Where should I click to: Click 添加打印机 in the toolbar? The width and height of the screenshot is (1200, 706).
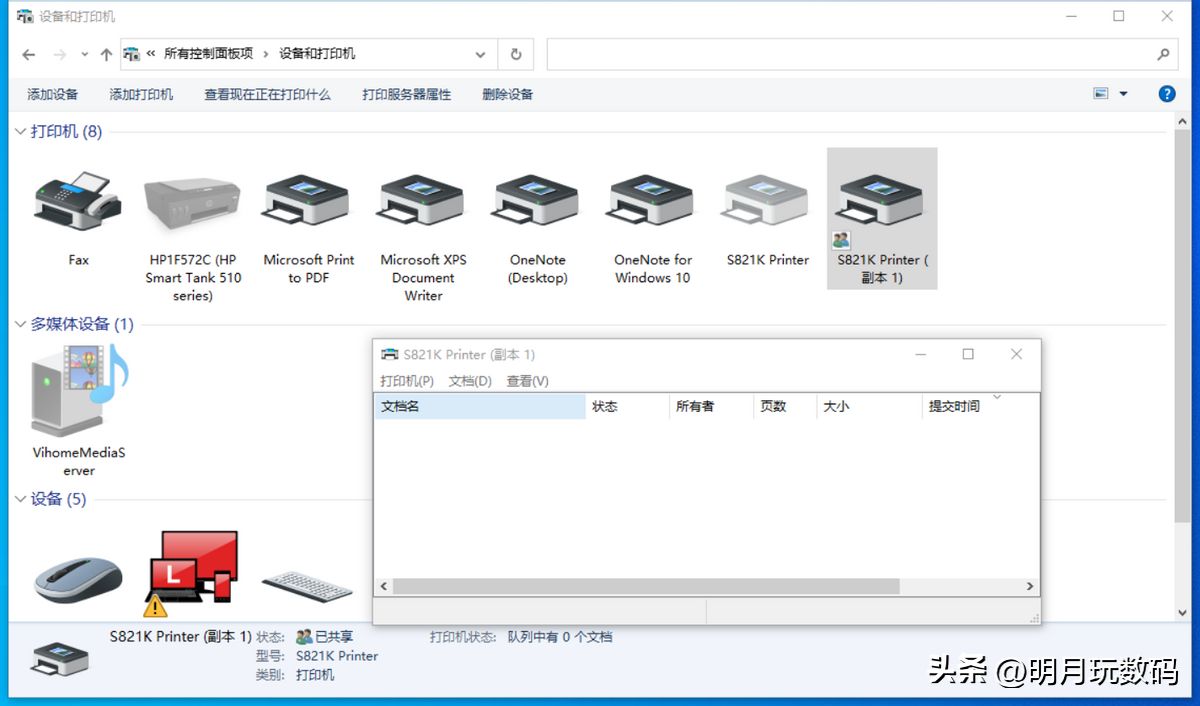coord(141,94)
